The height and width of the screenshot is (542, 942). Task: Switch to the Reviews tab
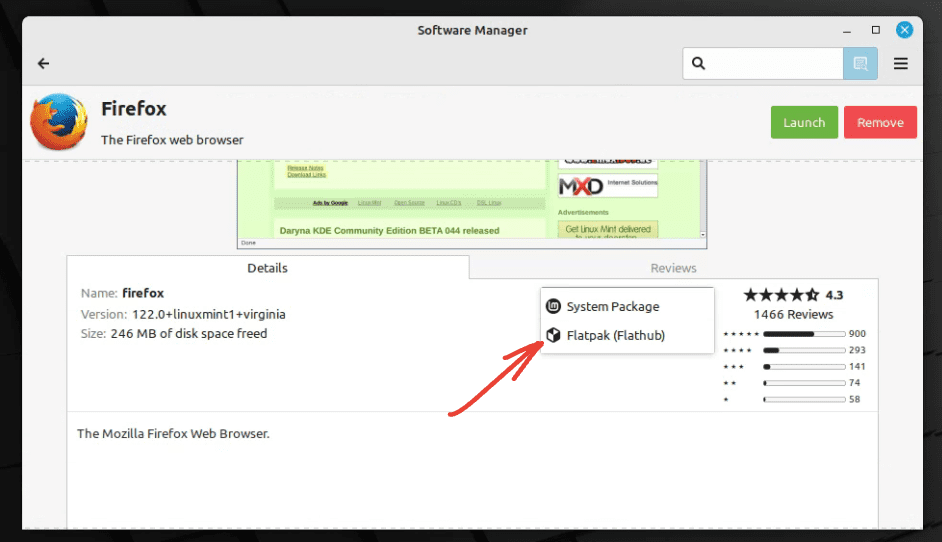click(673, 268)
